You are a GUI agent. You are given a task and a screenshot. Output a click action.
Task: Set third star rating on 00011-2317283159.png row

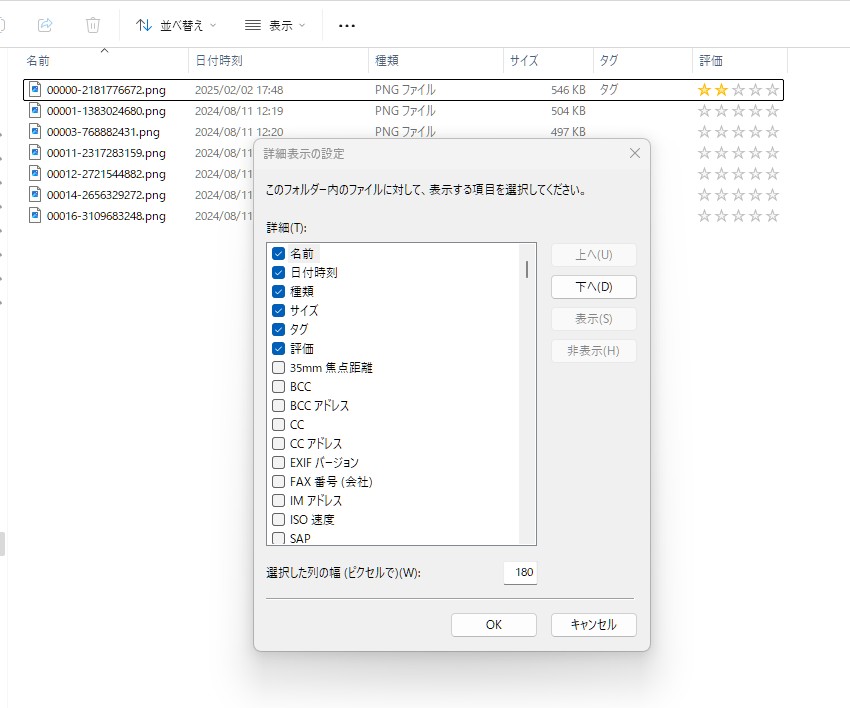[738, 152]
